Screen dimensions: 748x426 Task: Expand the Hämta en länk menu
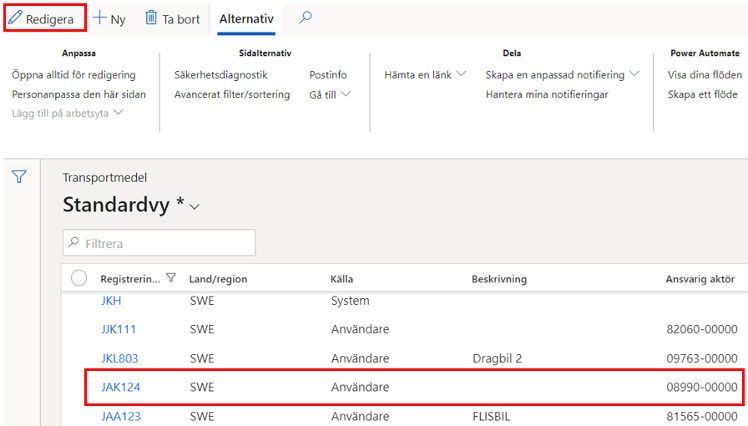pos(461,74)
